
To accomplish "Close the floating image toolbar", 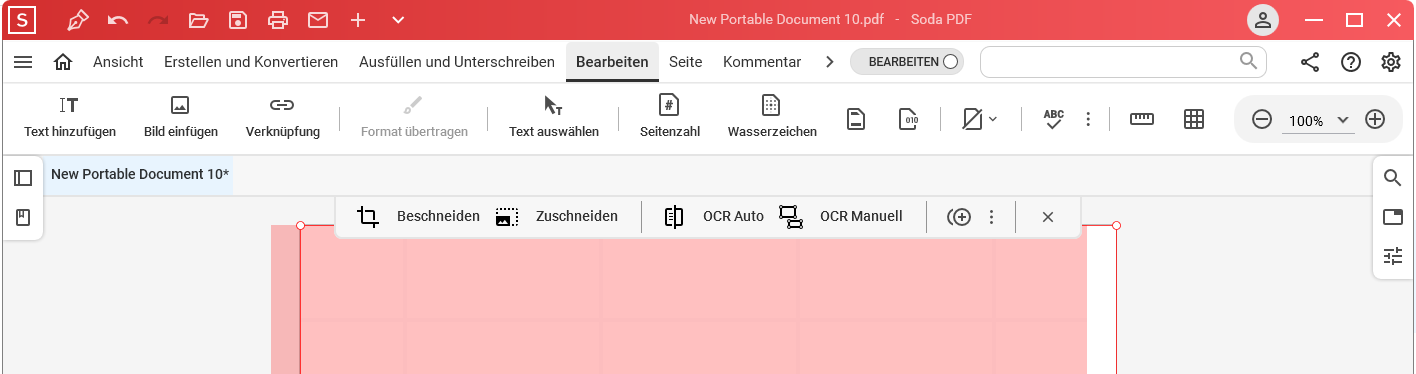I will 1048,217.
